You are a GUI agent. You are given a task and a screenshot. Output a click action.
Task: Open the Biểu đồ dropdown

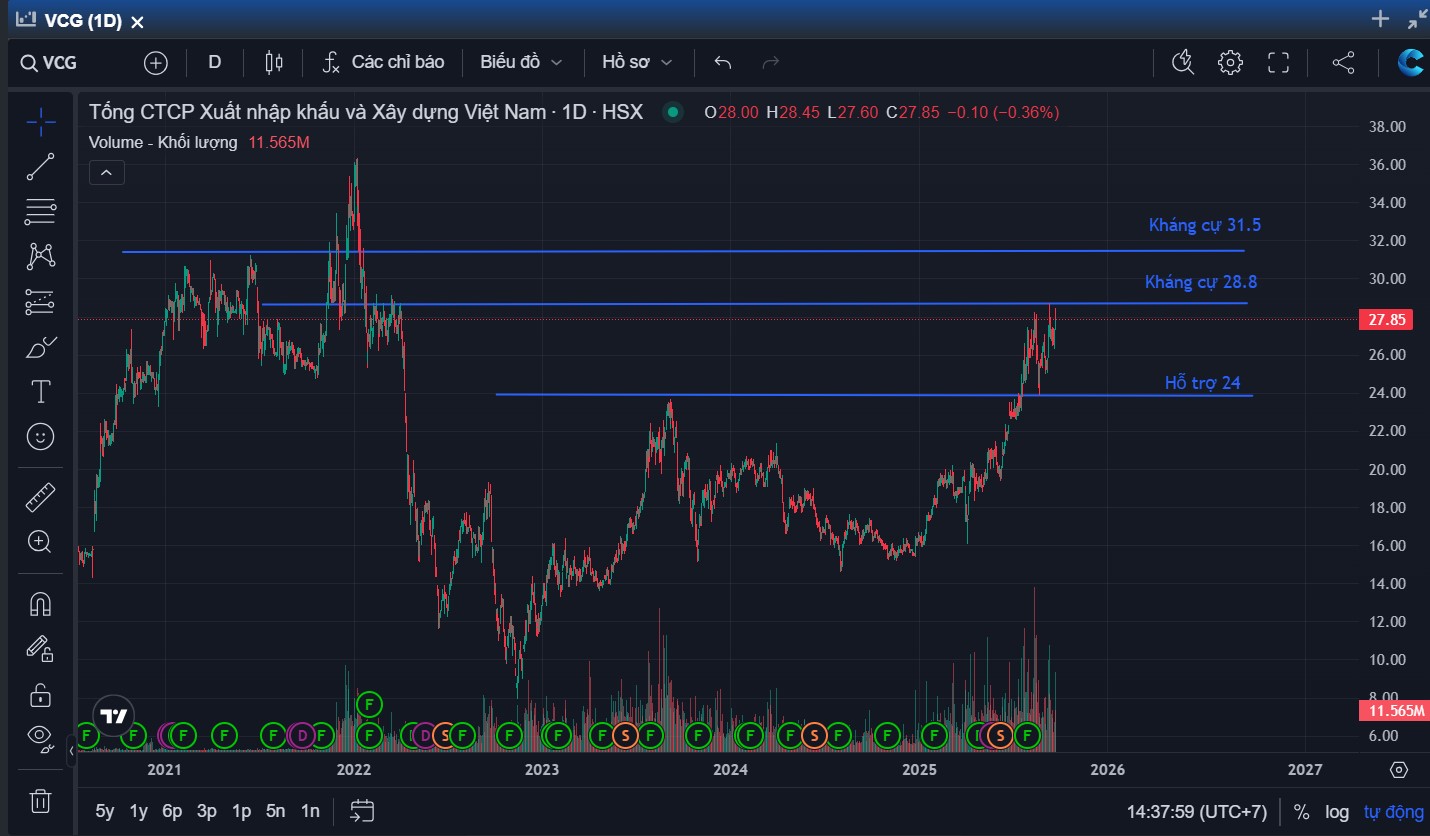[520, 62]
